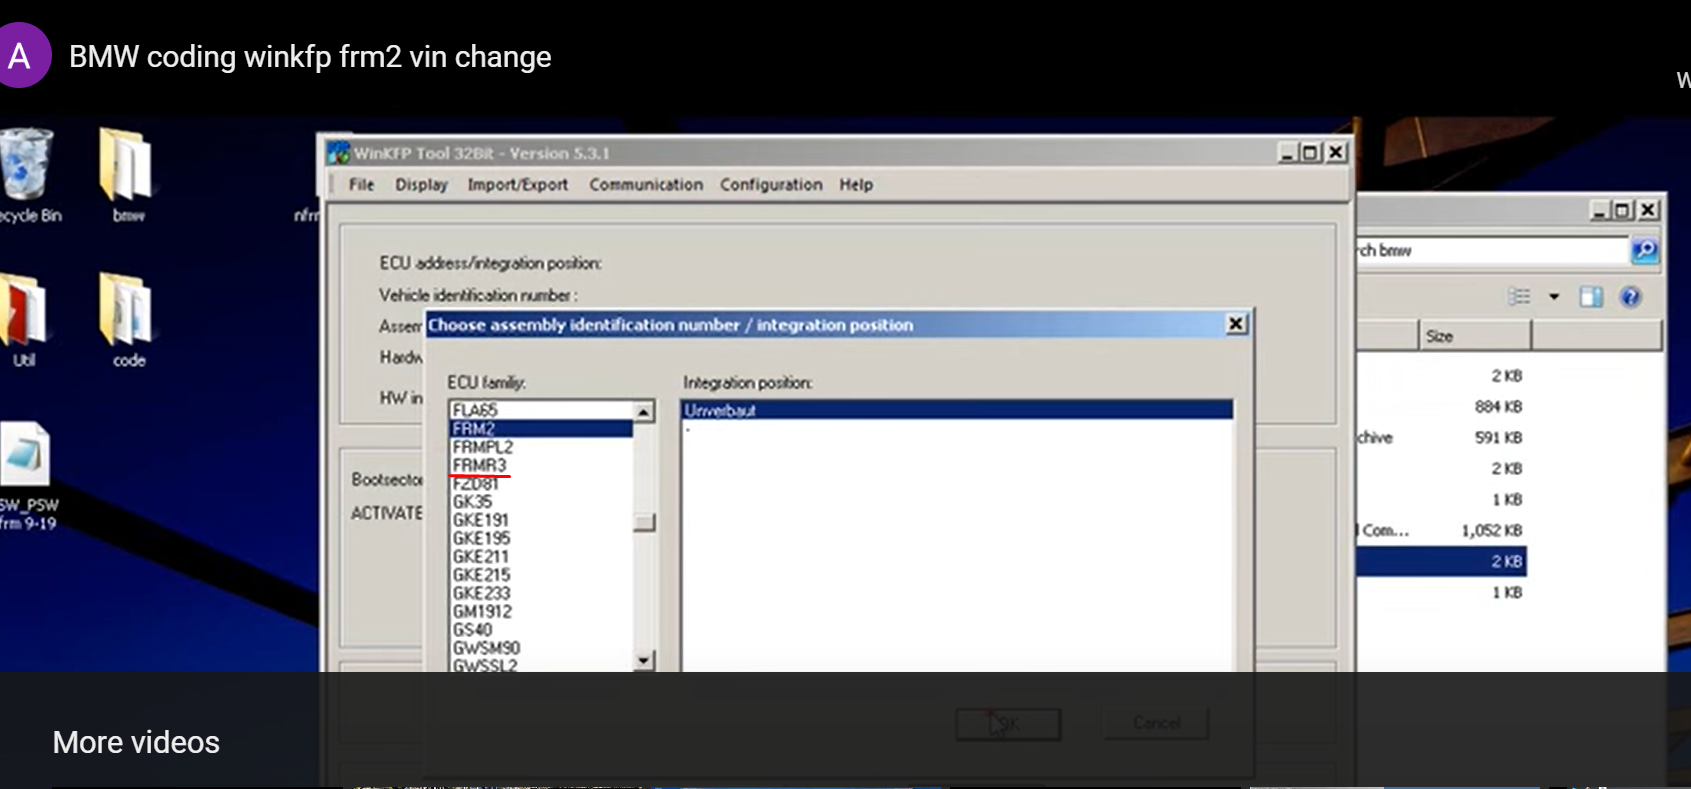Viewport: 1691px width, 789px height.
Task: Click the Cancel button in dialog
Action: point(1156,723)
